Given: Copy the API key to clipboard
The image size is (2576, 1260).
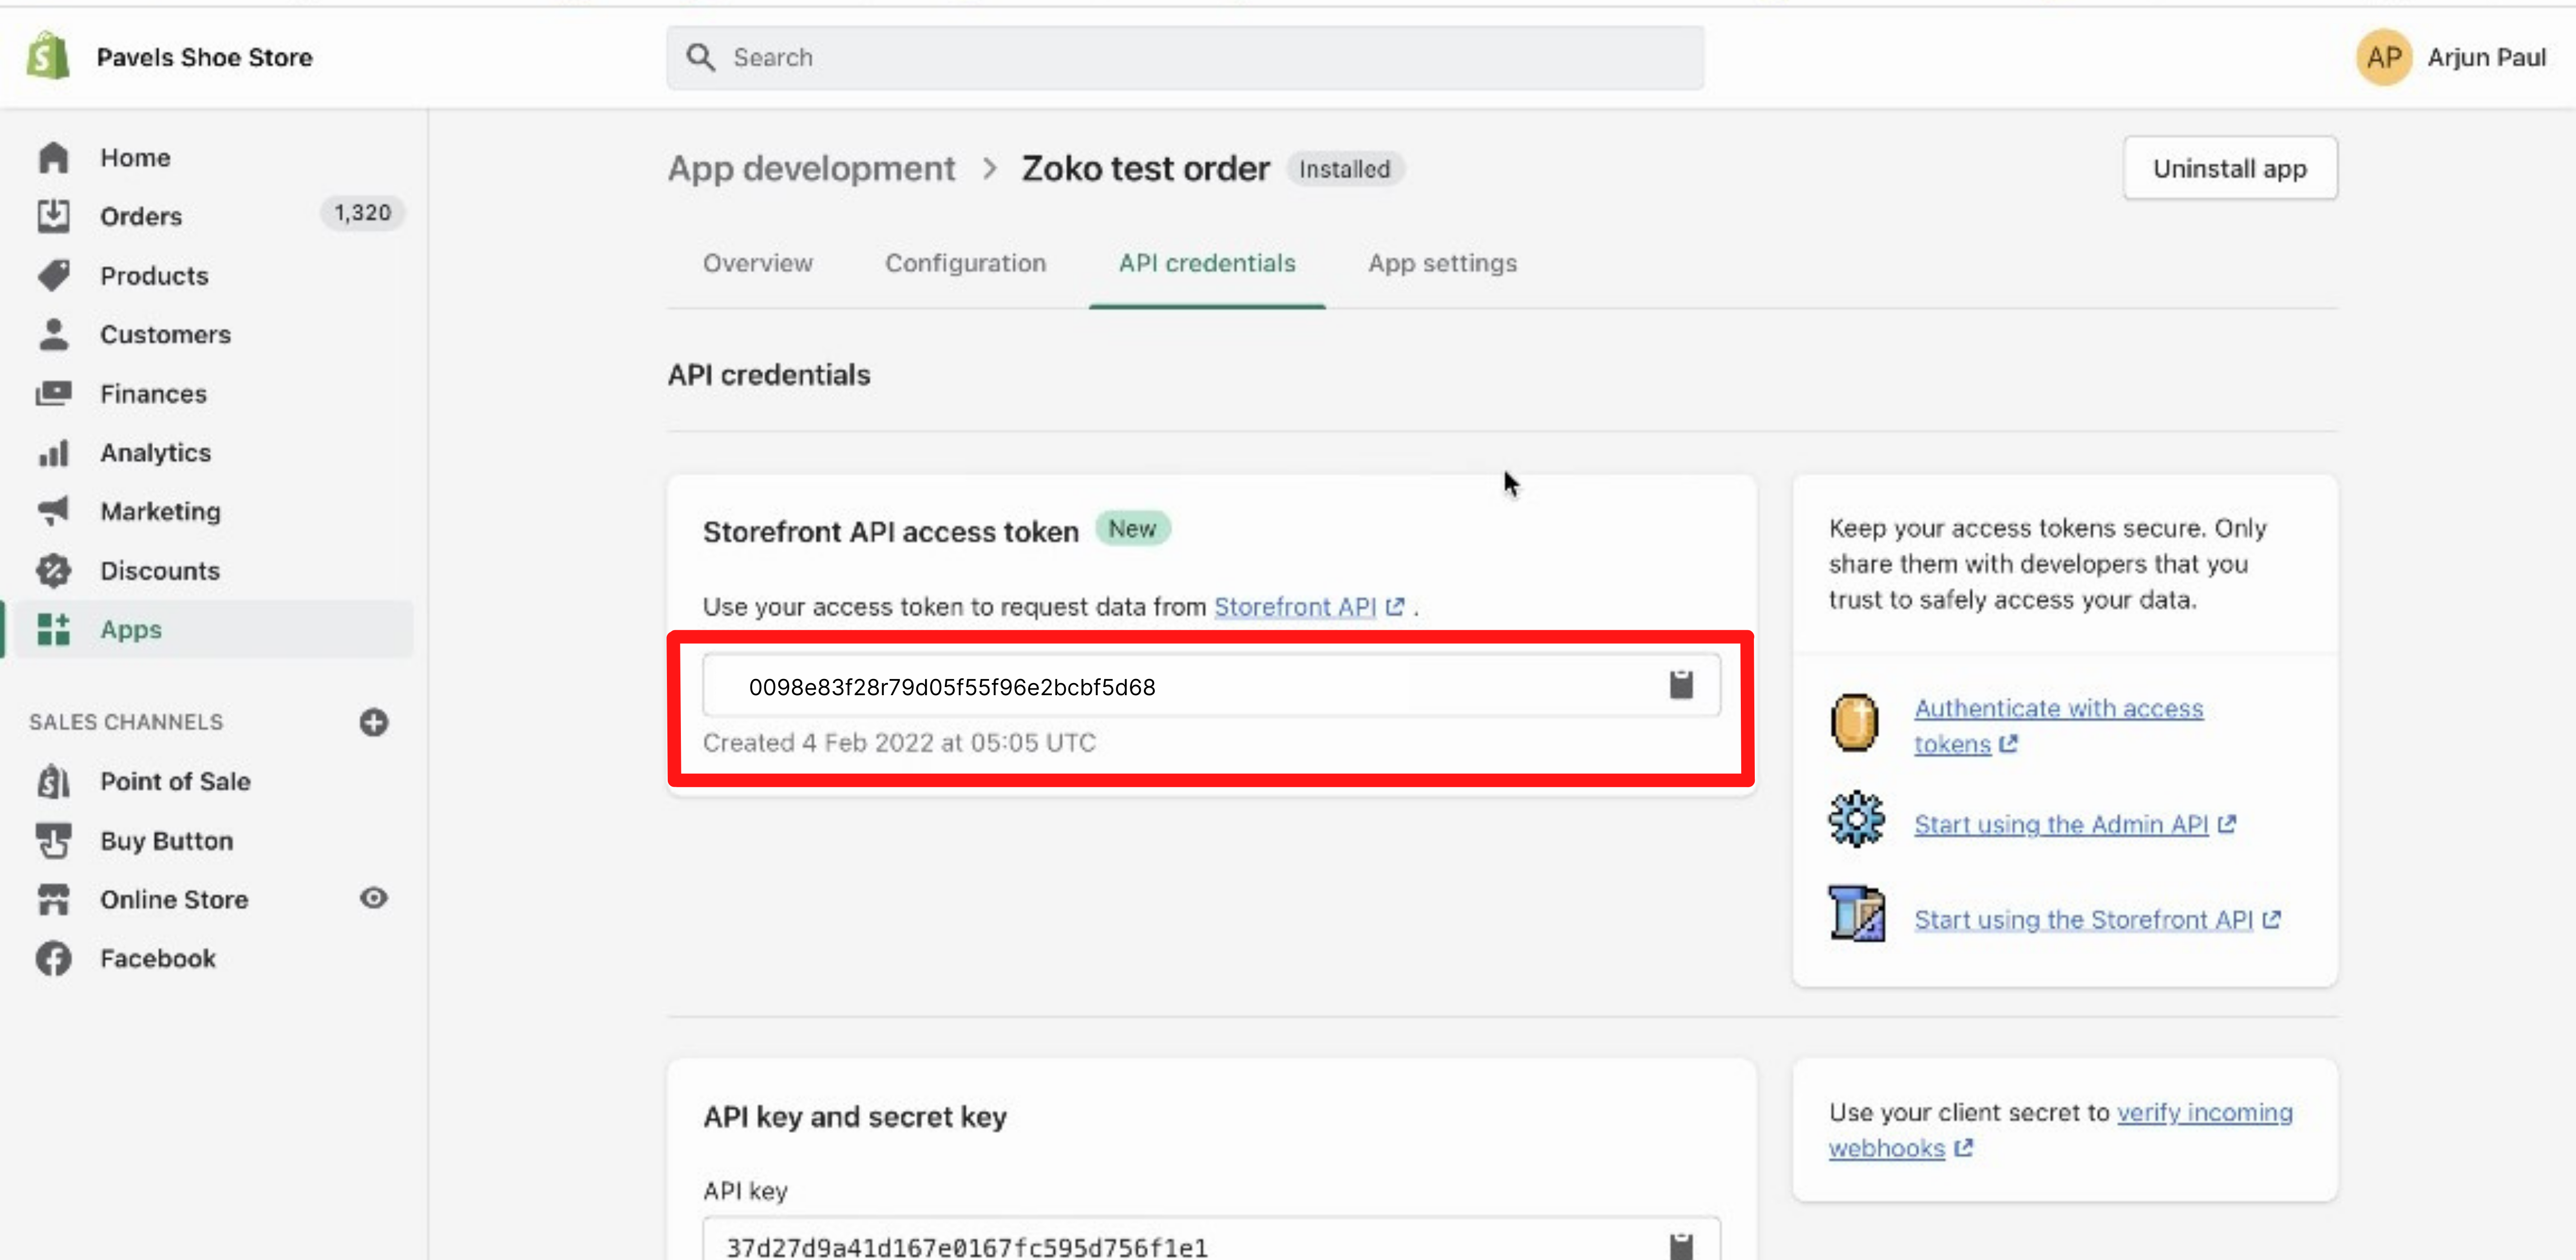Looking at the screenshot, I should click(1681, 1246).
